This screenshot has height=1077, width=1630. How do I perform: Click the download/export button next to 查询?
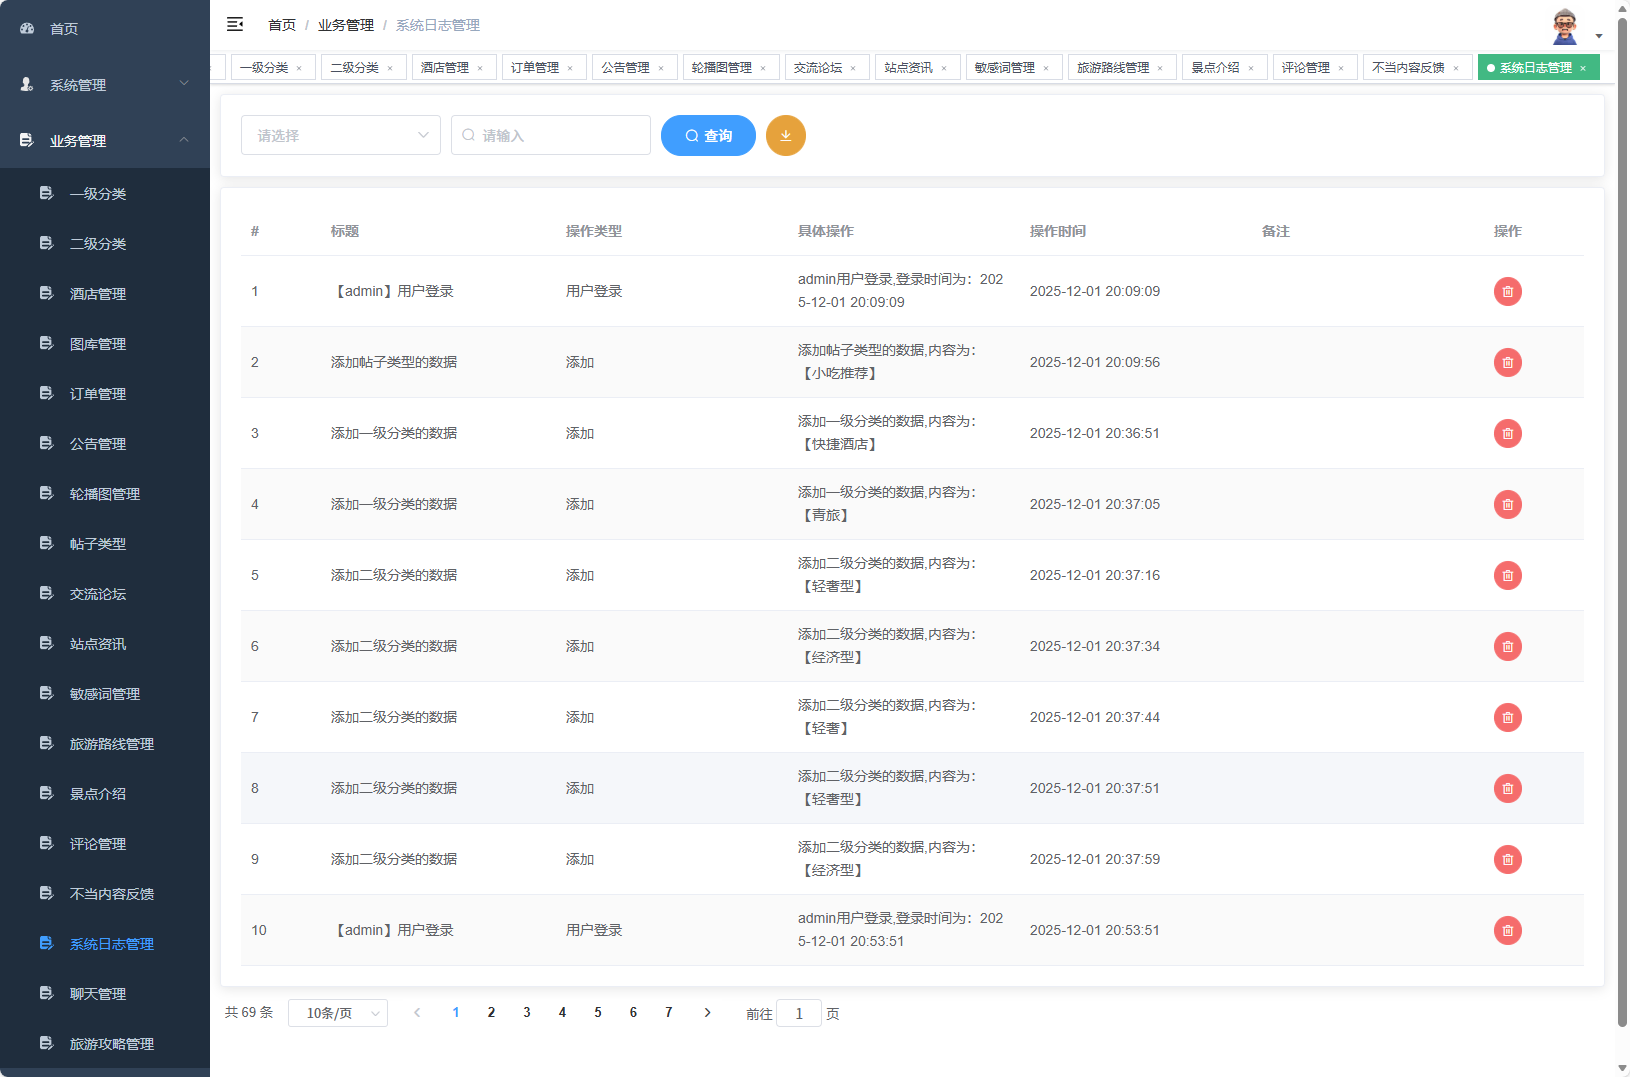tap(786, 135)
